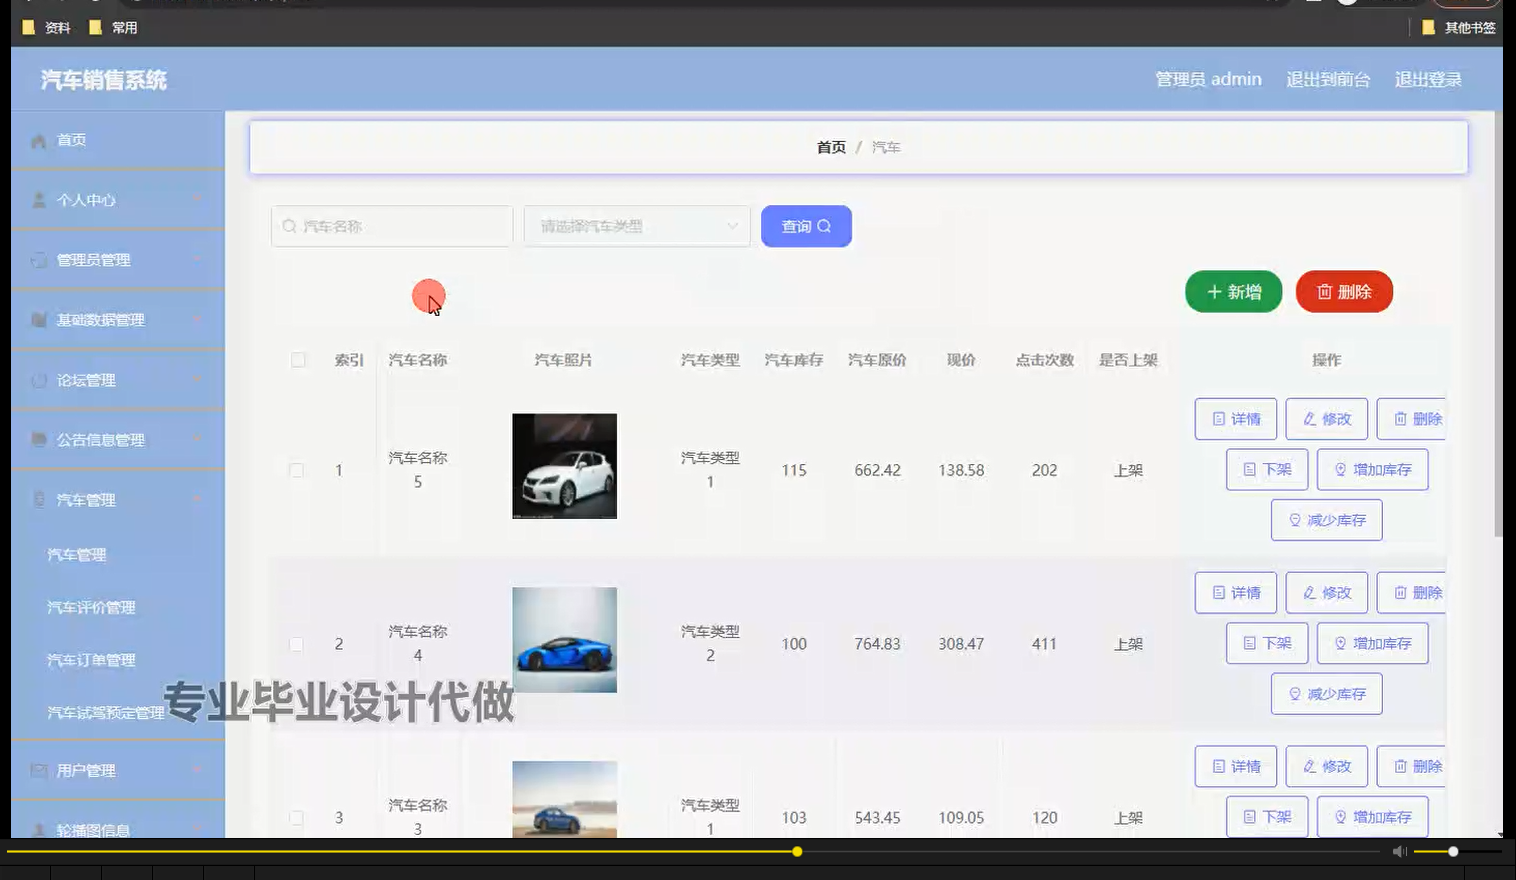Click the video progress slider at the bottom
The image size is (1516, 880).
coord(796,851)
